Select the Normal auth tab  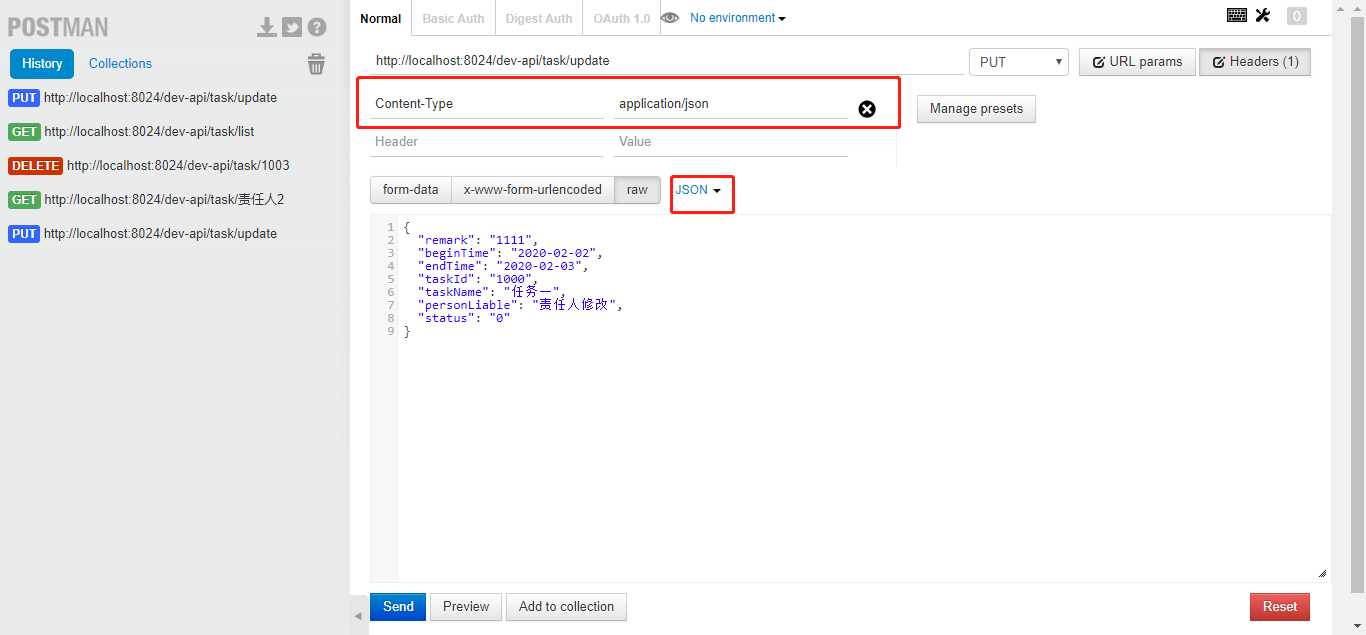[380, 18]
